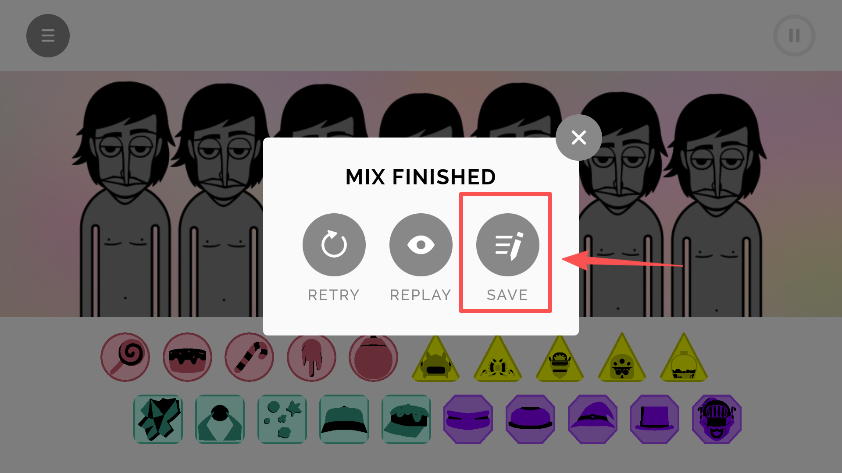Select the green stars and dots icon

pos(282,419)
